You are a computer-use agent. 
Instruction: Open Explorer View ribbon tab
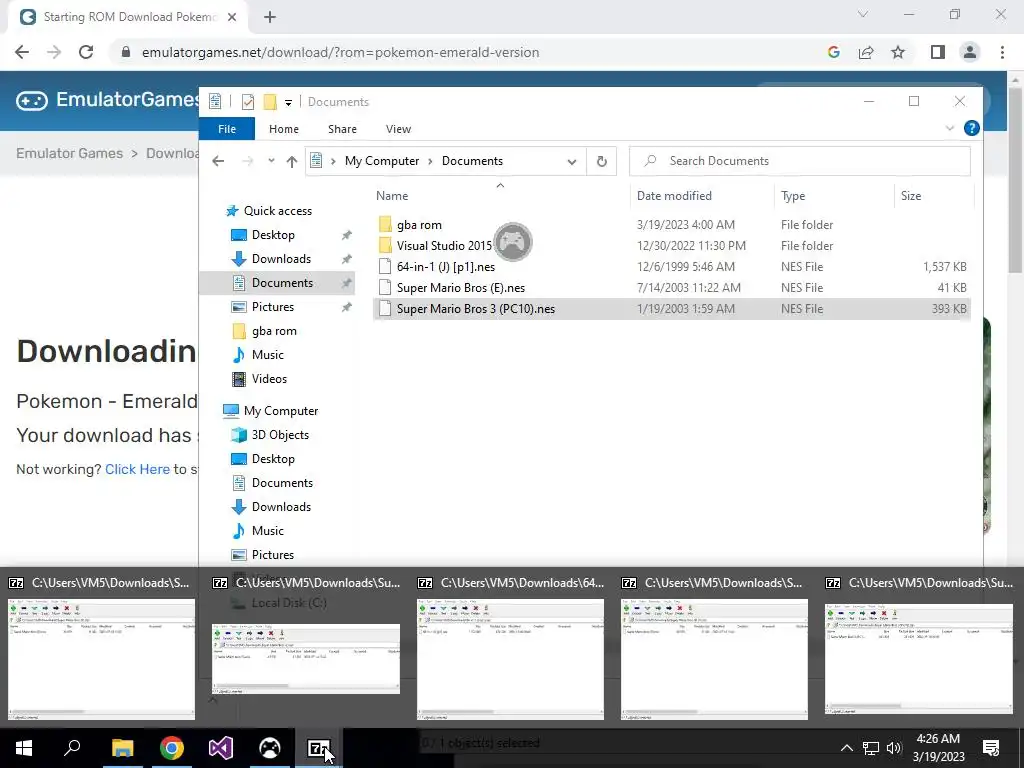point(398,129)
